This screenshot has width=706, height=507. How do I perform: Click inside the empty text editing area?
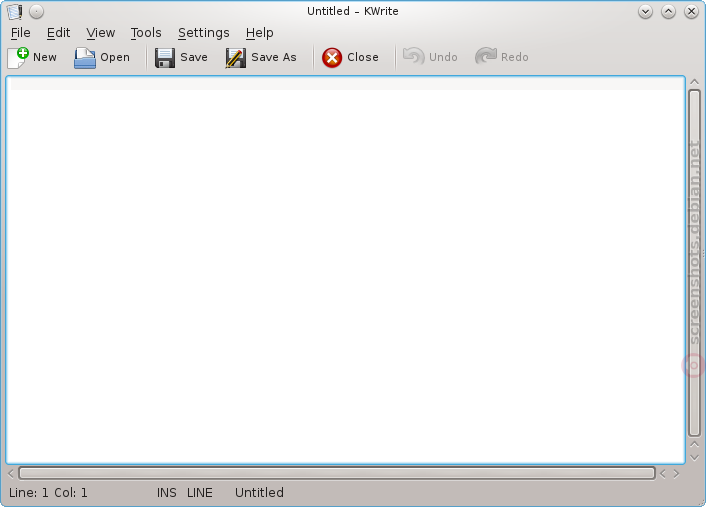point(345,270)
